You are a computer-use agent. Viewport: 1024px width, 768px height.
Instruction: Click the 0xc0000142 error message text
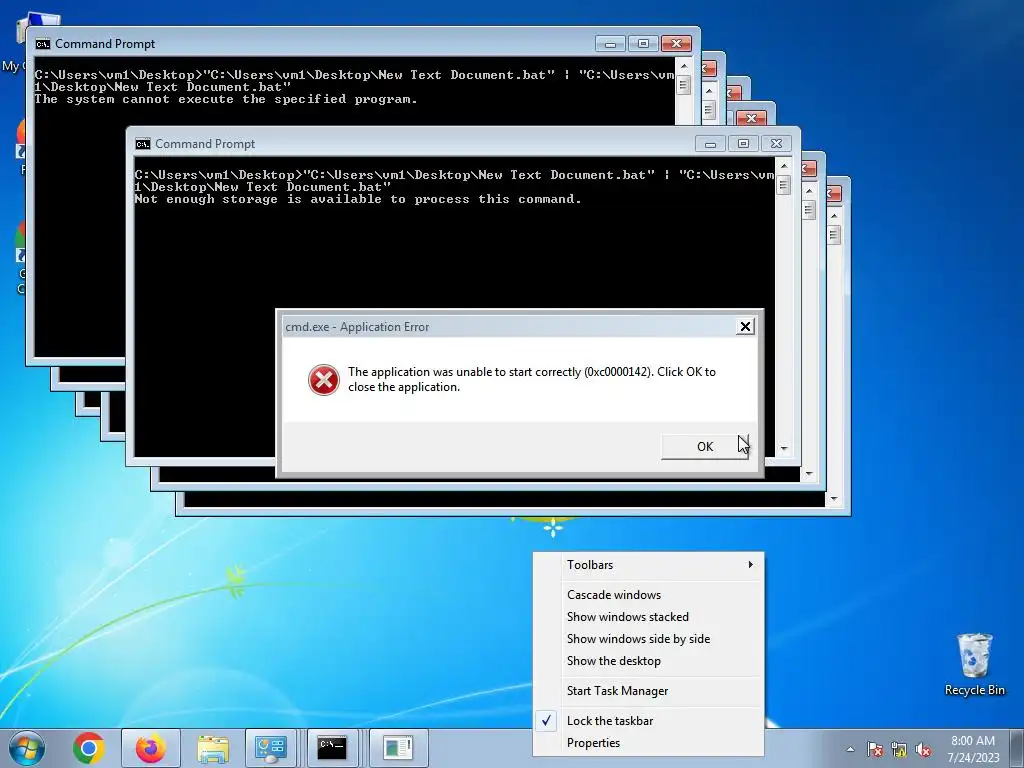coord(532,379)
